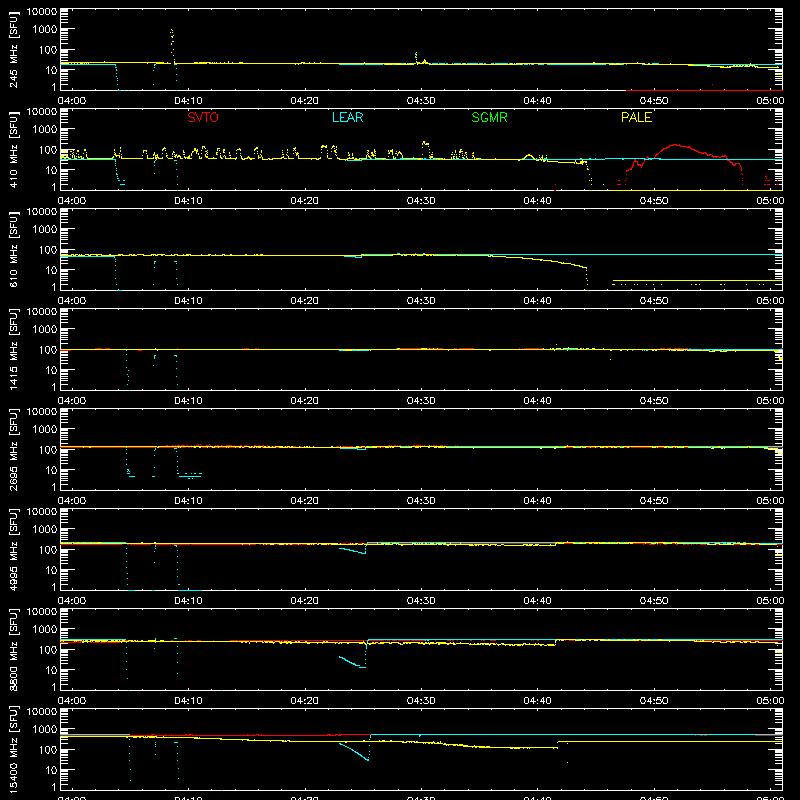Click 04:20 time label of 410 MHz plot
Image resolution: width=800 pixels, height=800 pixels.
click(x=305, y=201)
